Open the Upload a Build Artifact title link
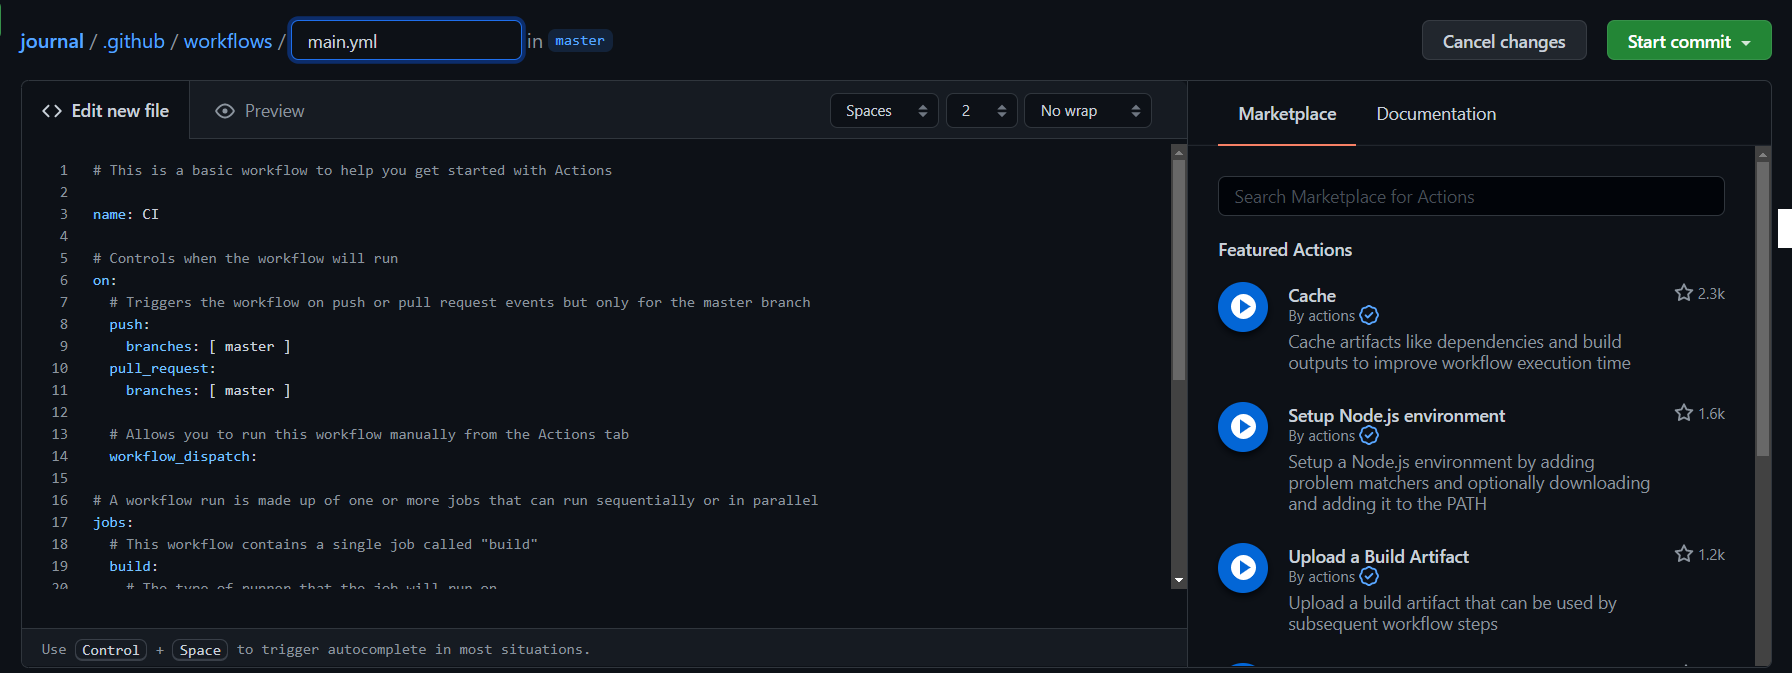The height and width of the screenshot is (673, 1792). click(x=1378, y=557)
